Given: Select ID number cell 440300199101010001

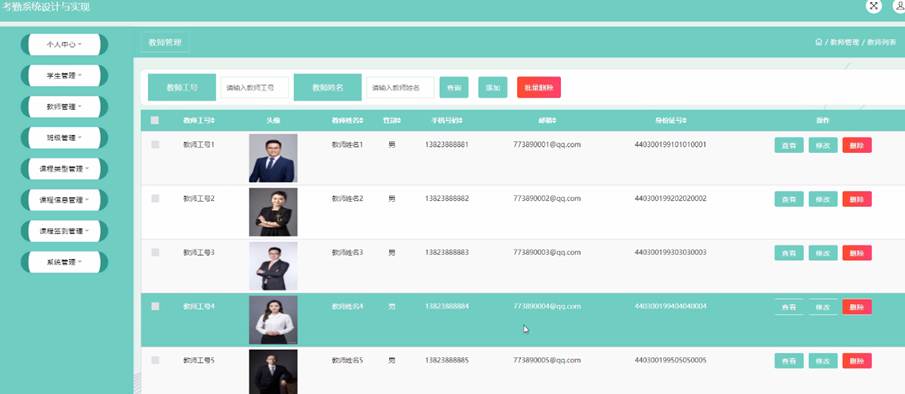Looking at the screenshot, I should click(x=670, y=145).
